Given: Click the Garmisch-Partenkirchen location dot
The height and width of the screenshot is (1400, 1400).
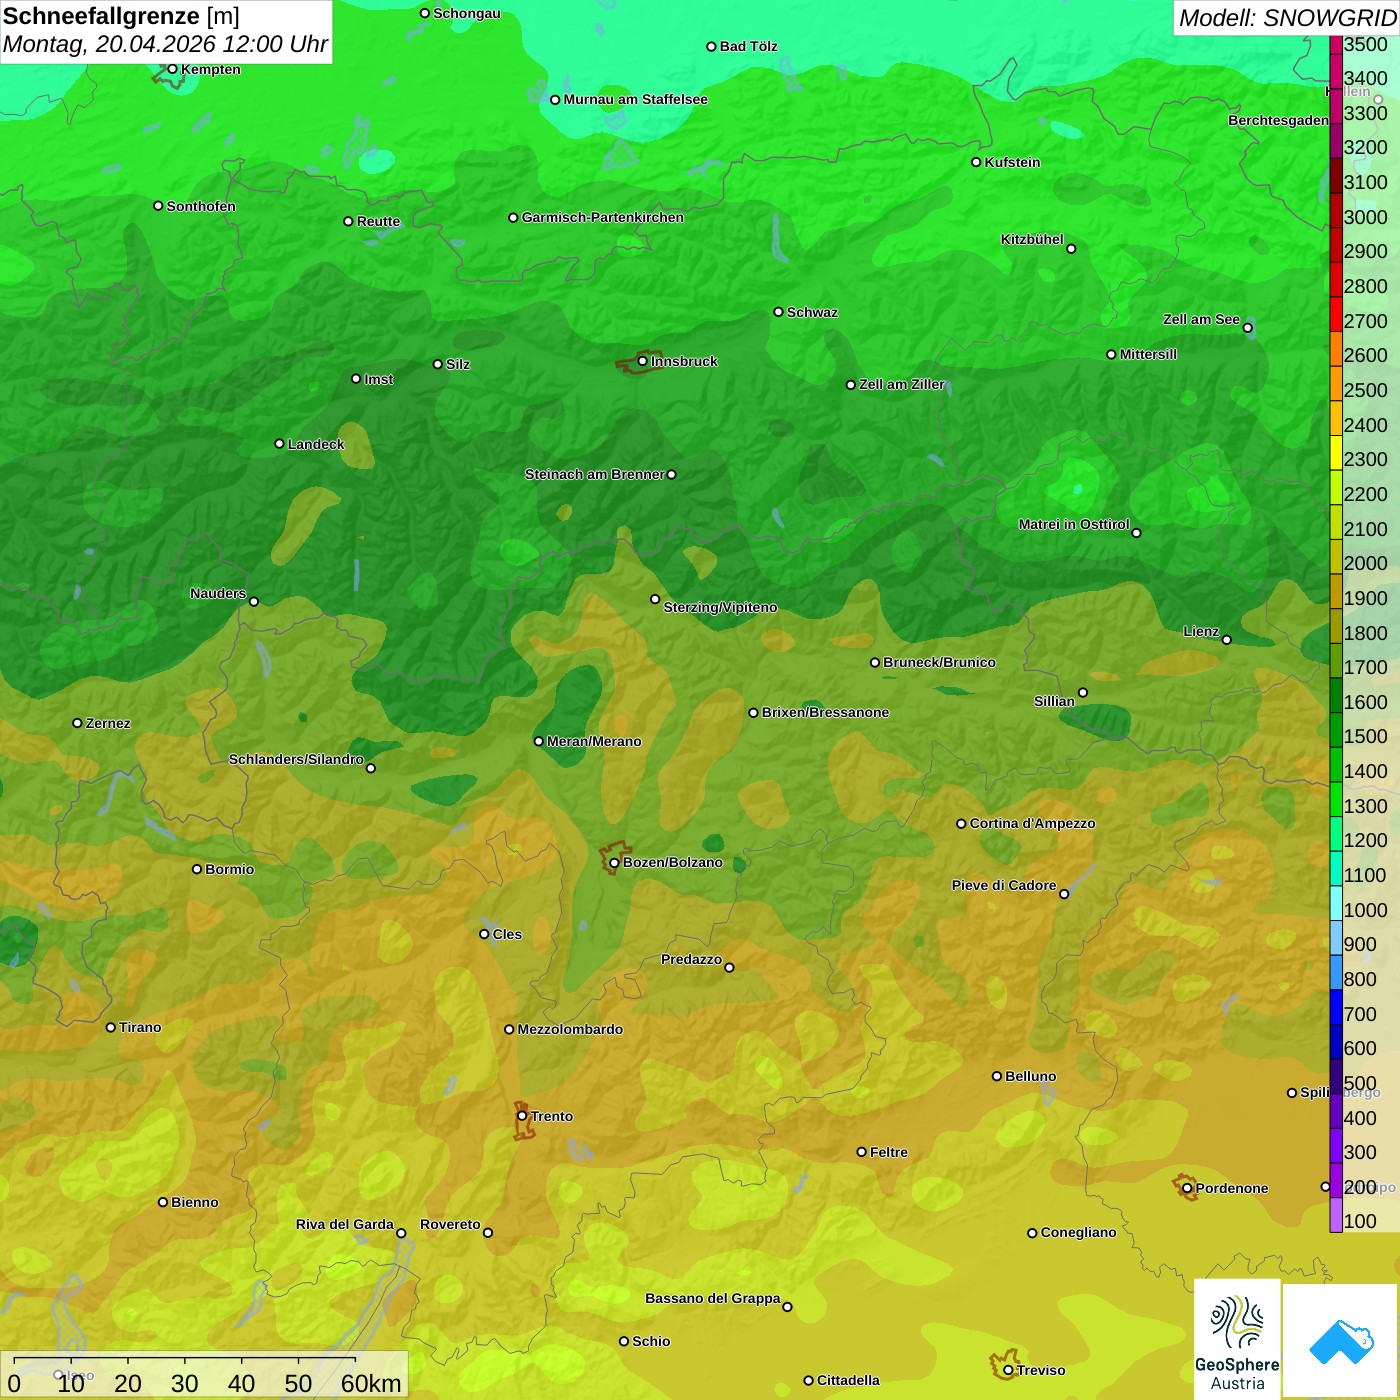Looking at the screenshot, I should coord(513,217).
